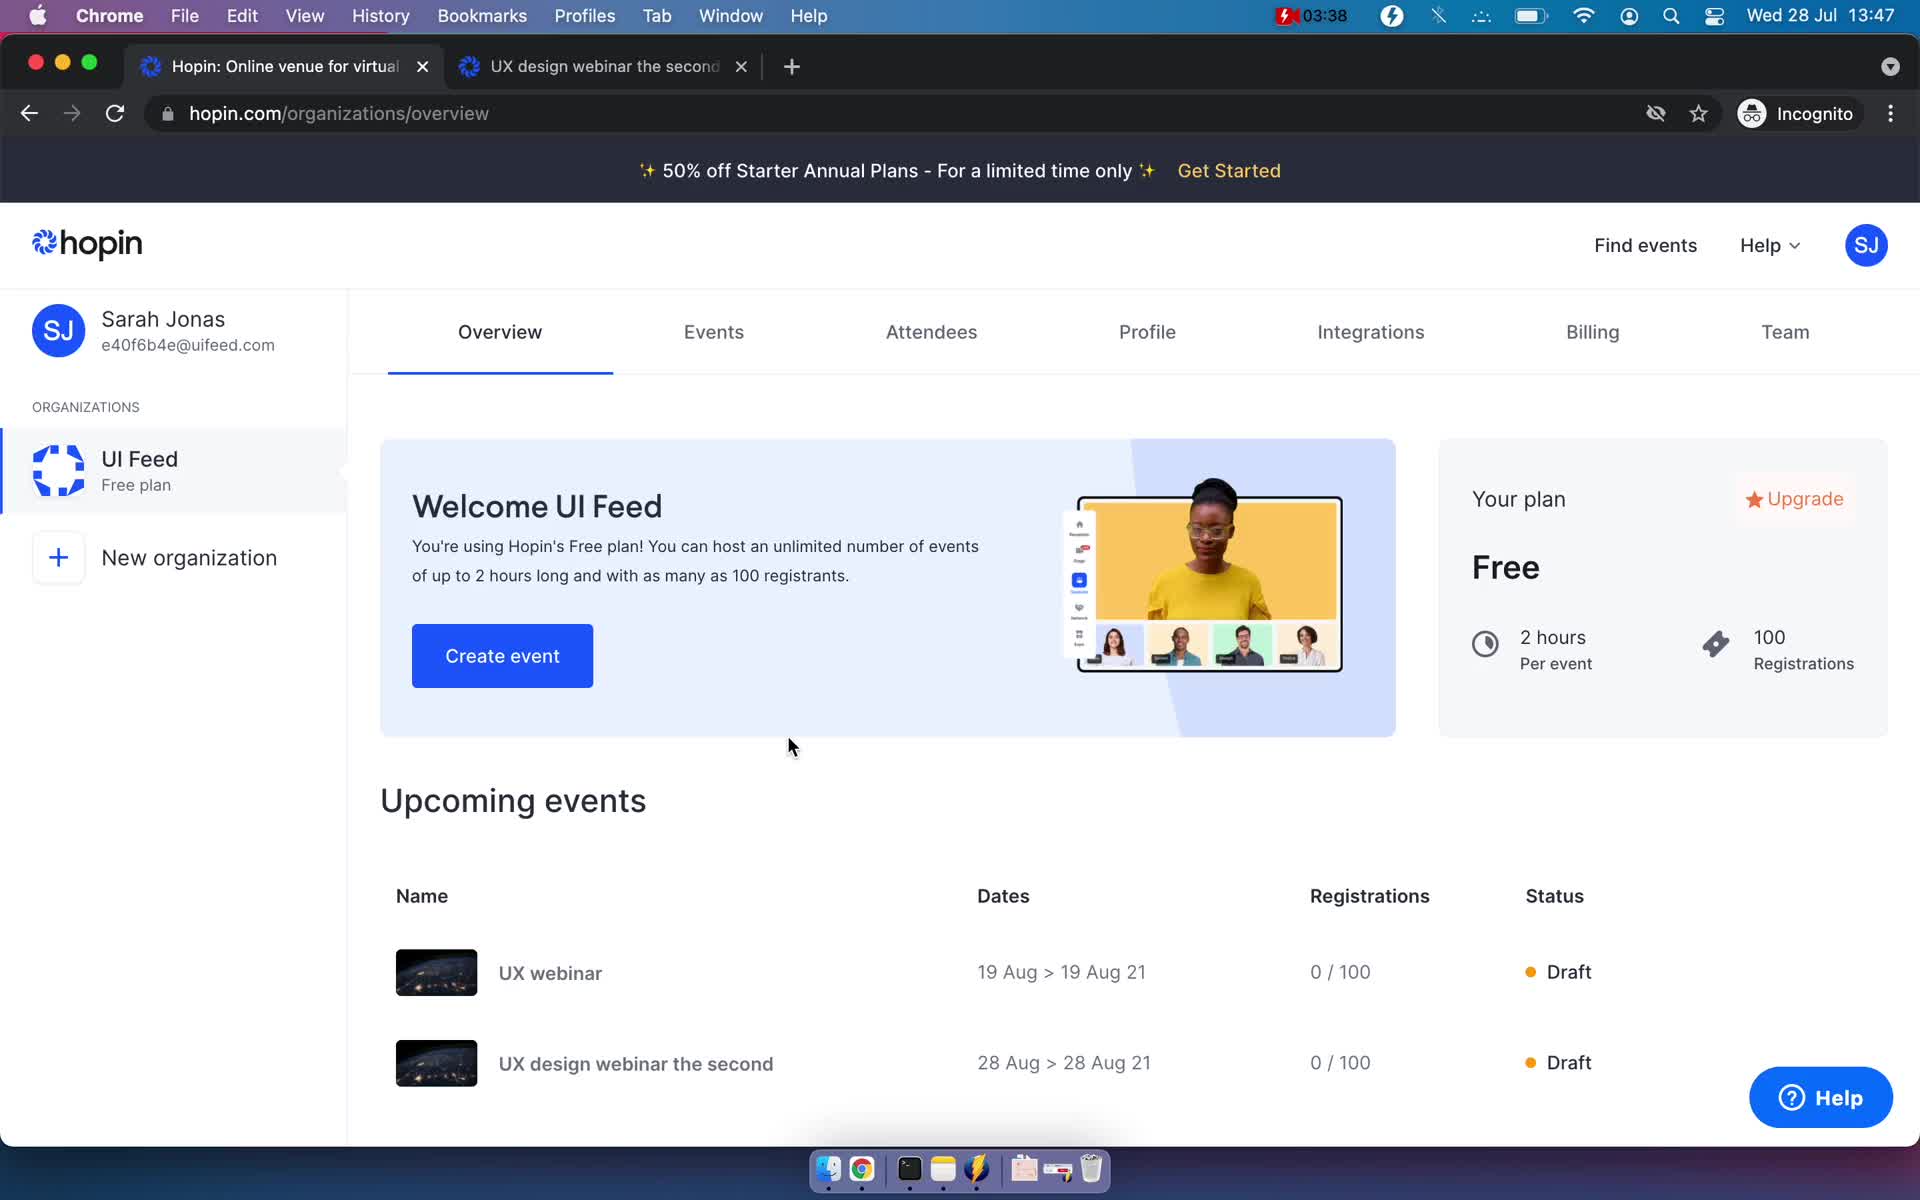Click the Wi-Fi status icon
Image resolution: width=1920 pixels, height=1200 pixels.
[1583, 16]
